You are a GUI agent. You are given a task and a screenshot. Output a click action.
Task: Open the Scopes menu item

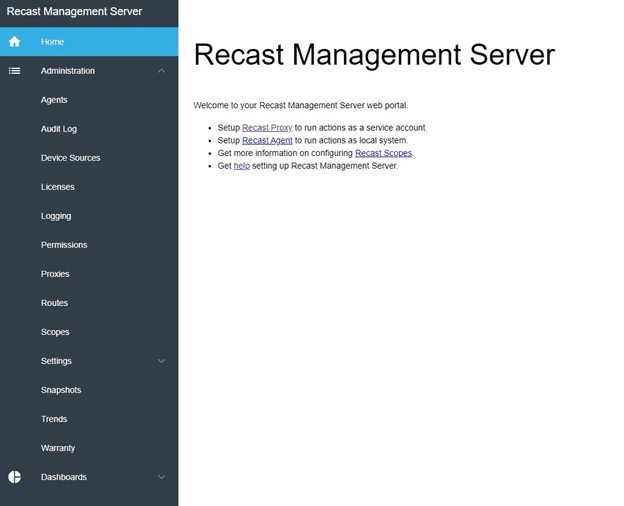(55, 332)
